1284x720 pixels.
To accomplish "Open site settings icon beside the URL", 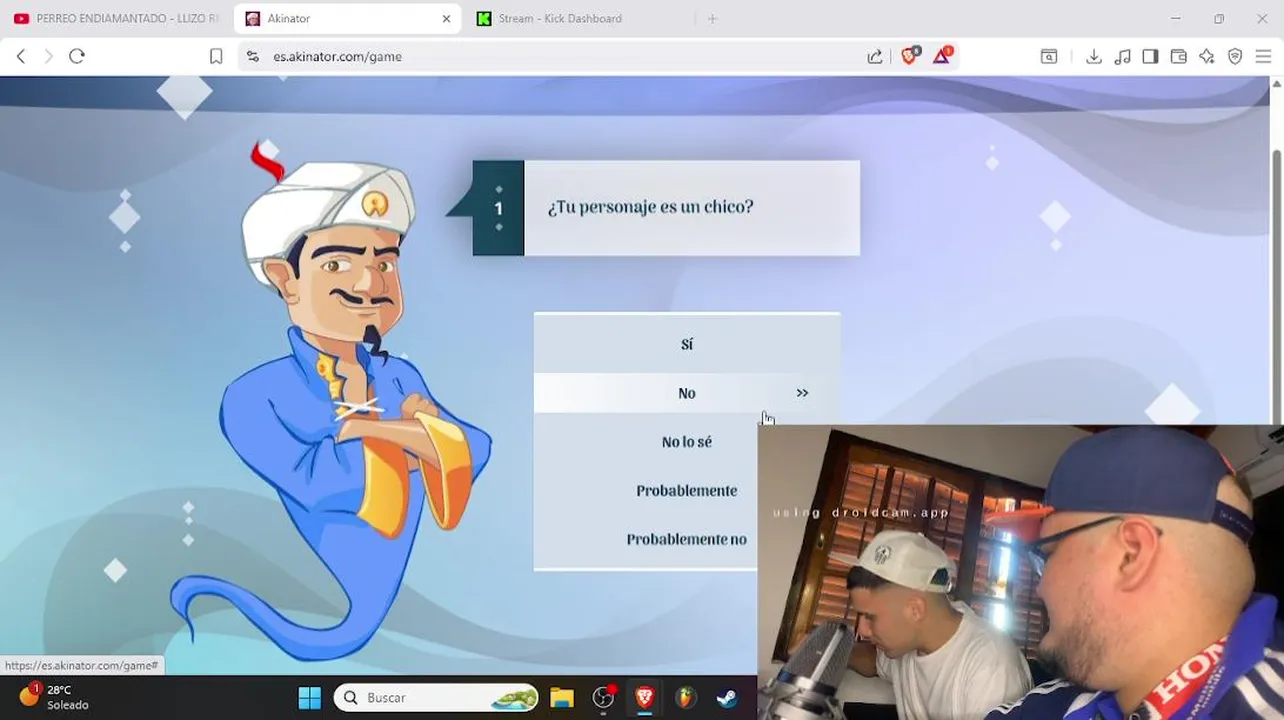I will tap(253, 57).
